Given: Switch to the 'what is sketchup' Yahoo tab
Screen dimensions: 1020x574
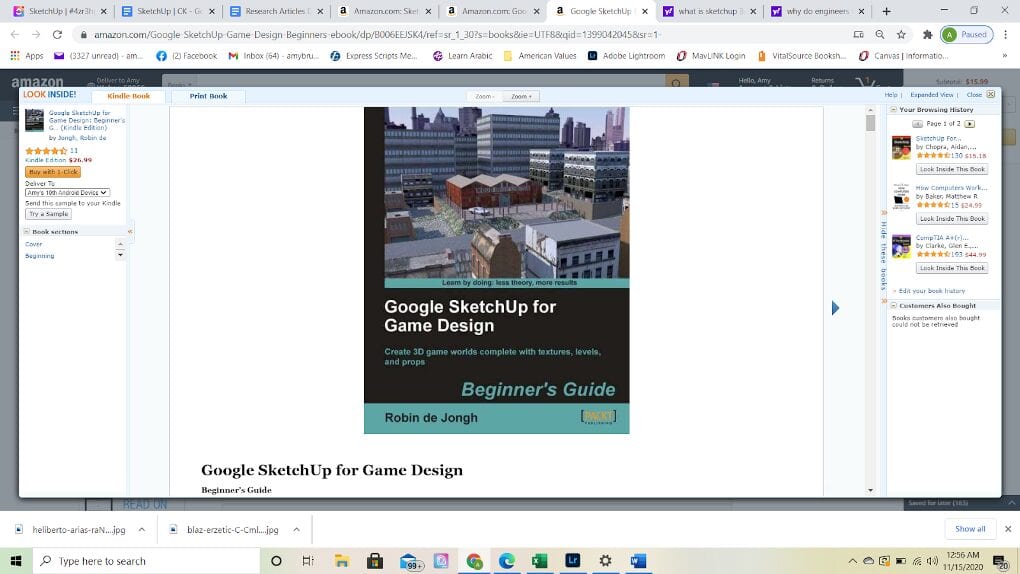Looking at the screenshot, I should pyautogui.click(x=708, y=11).
